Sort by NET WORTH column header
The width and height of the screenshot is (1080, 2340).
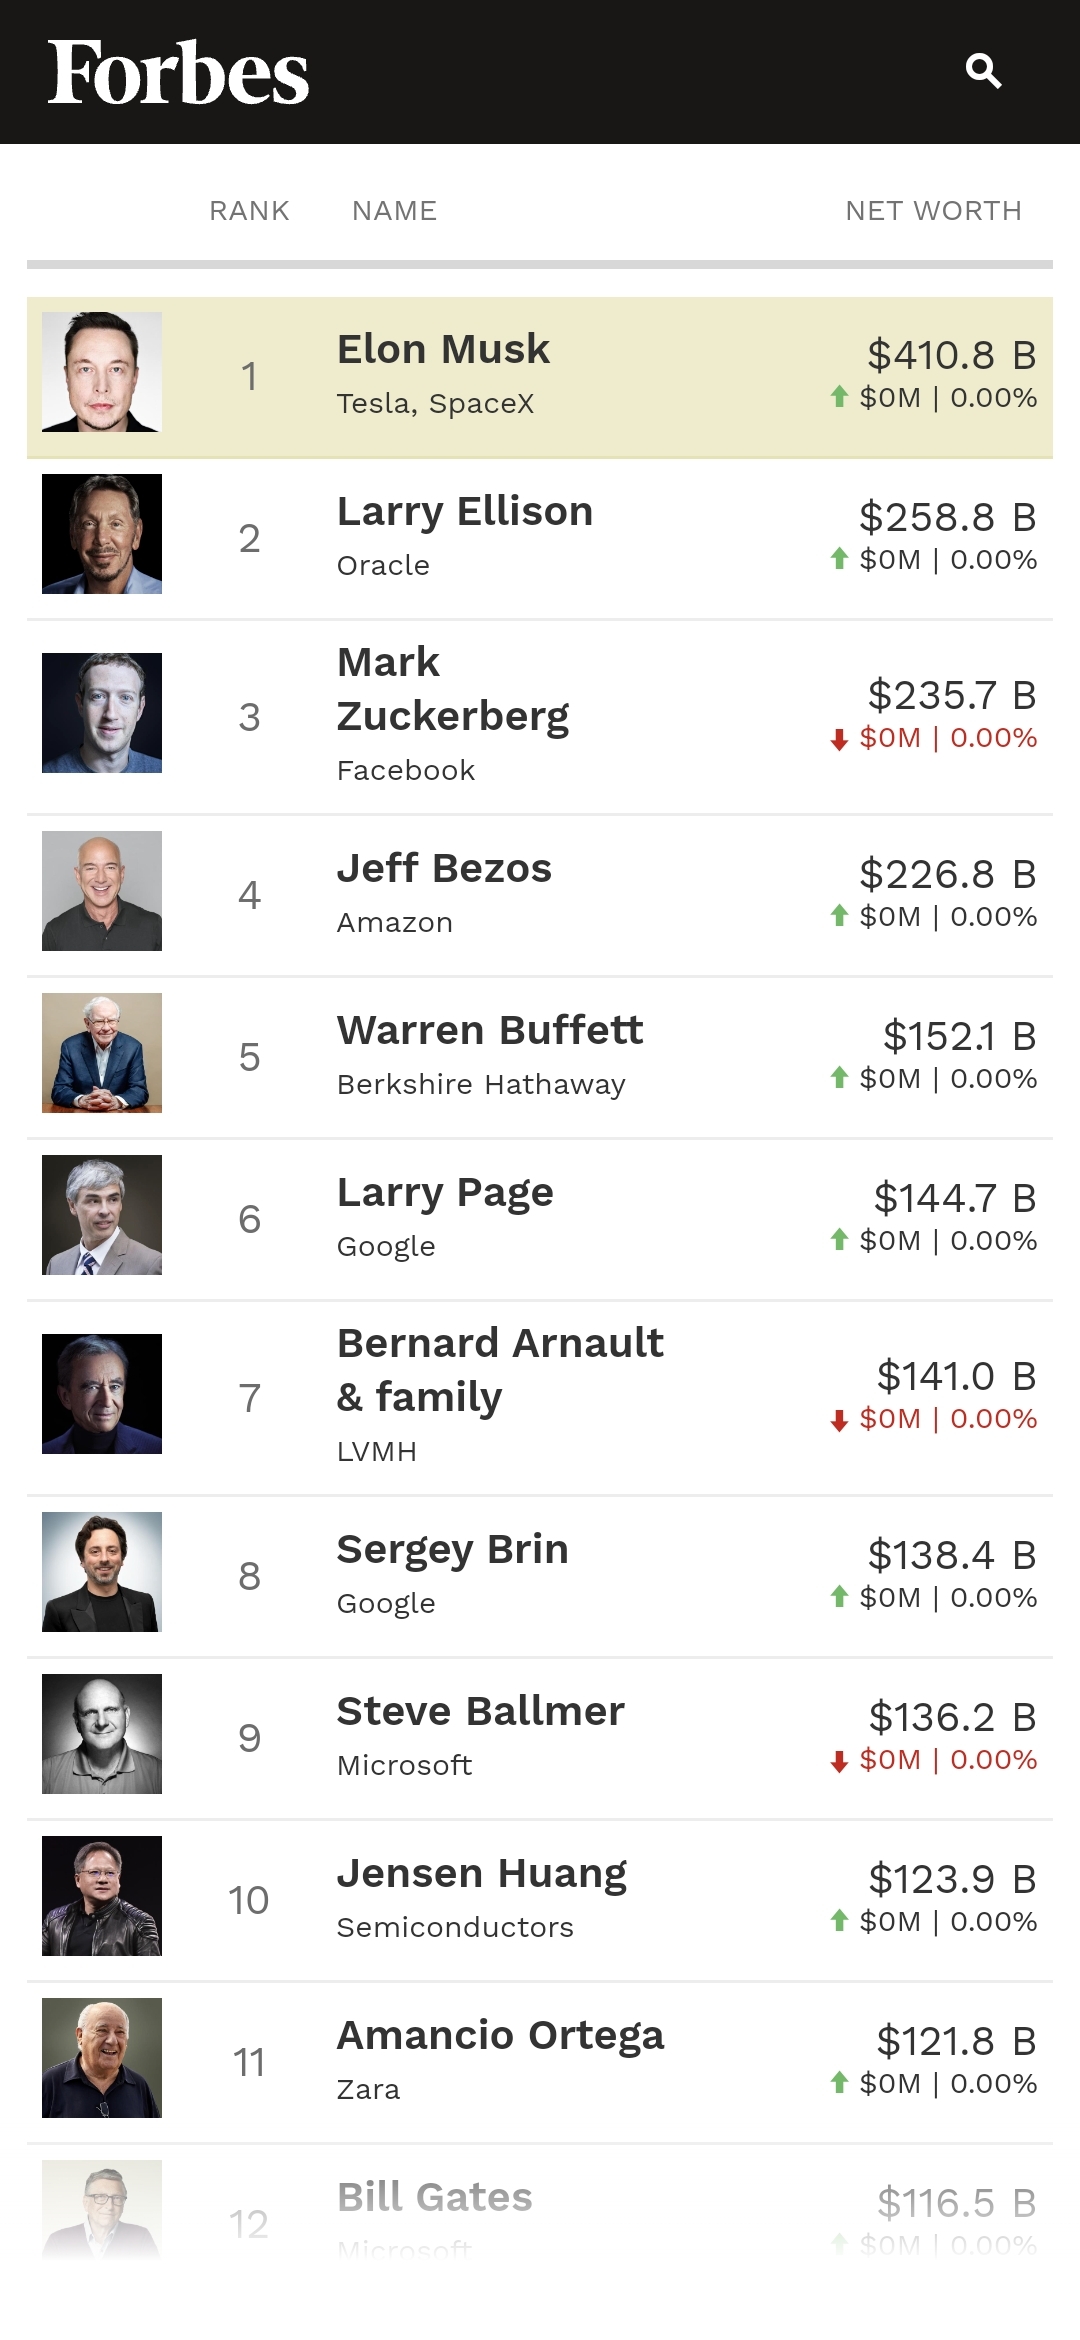tap(933, 211)
